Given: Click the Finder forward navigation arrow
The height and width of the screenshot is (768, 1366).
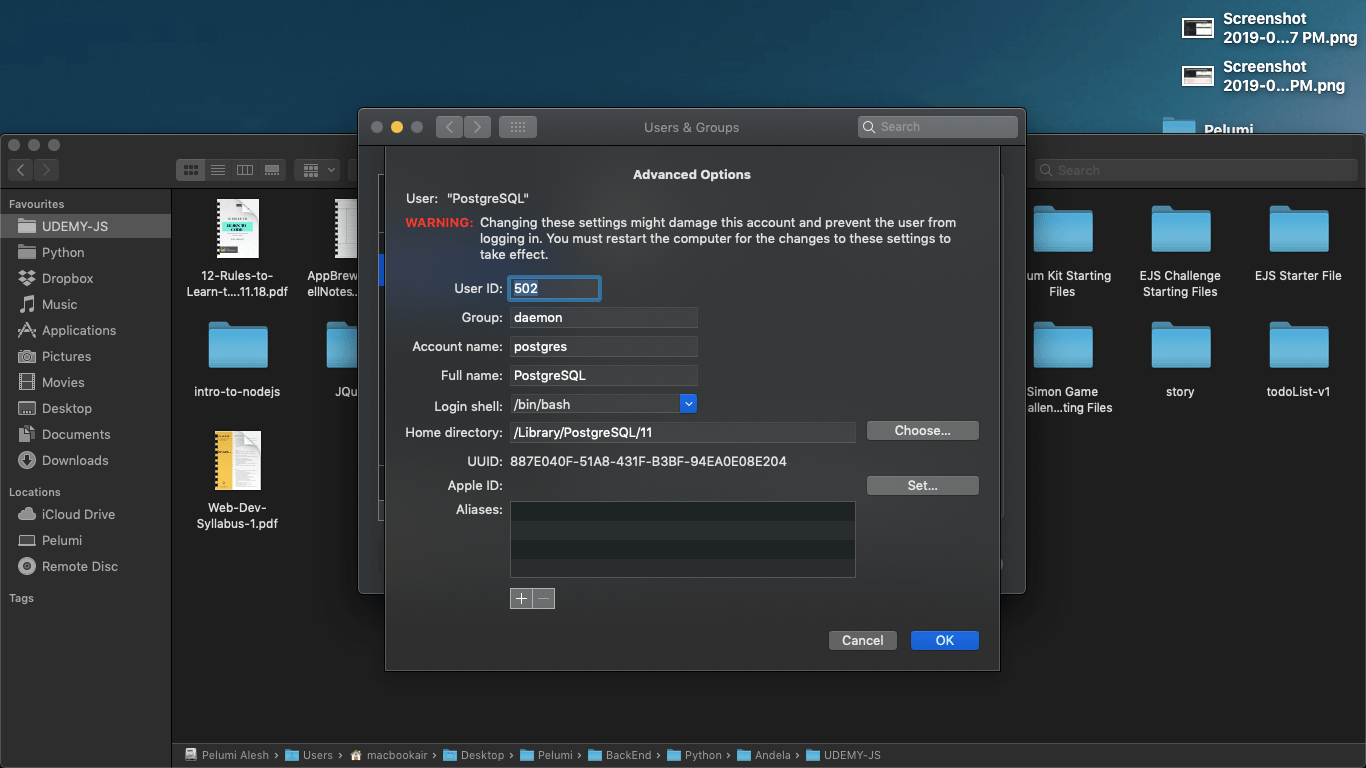Looking at the screenshot, I should pyautogui.click(x=47, y=170).
